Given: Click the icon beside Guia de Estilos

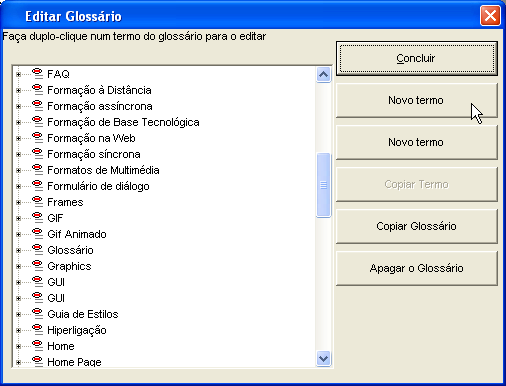Looking at the screenshot, I should coord(38,314).
